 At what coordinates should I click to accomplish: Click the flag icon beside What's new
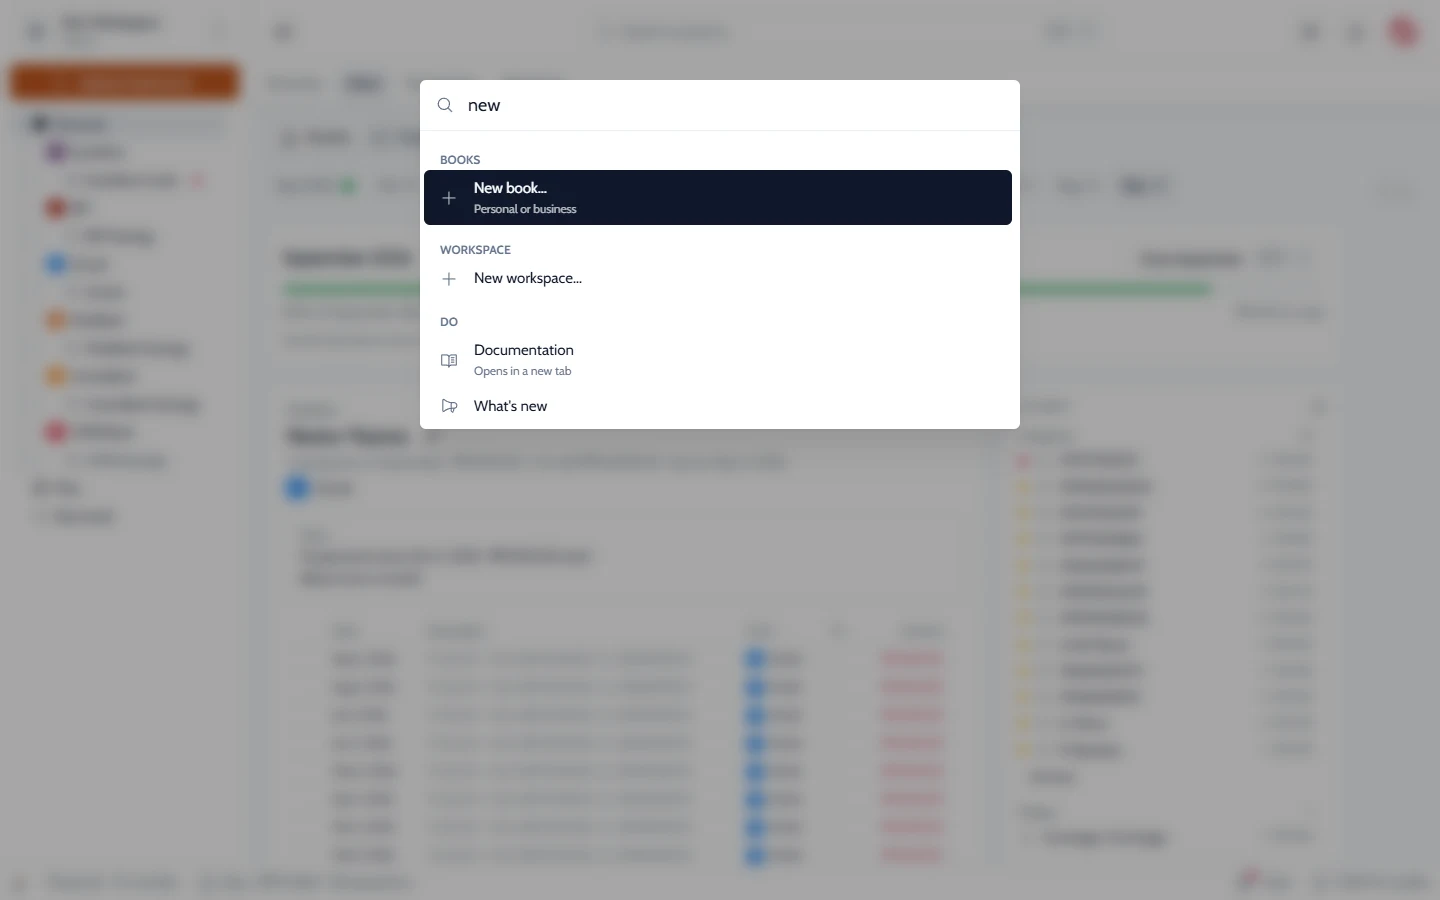[449, 406]
